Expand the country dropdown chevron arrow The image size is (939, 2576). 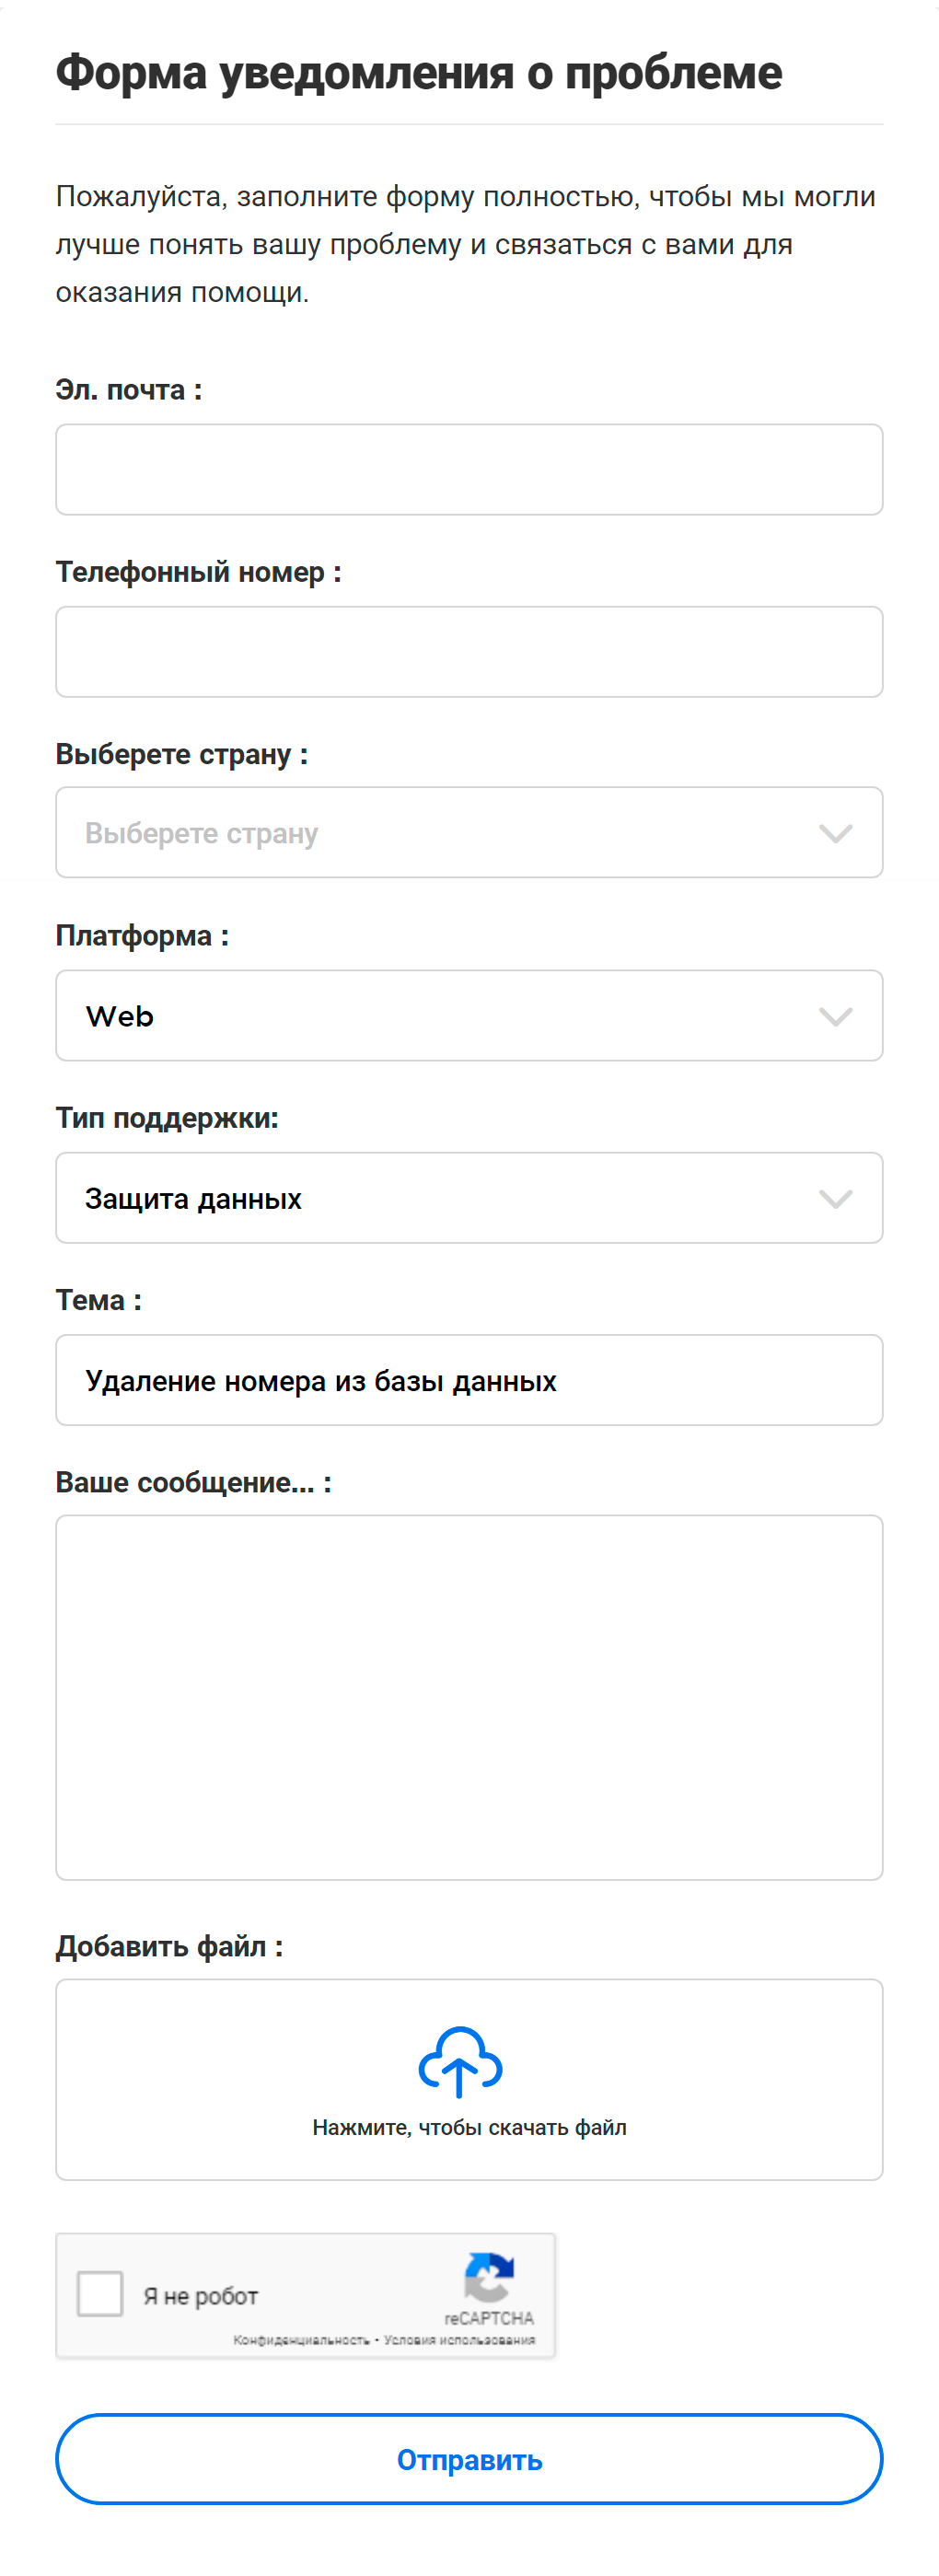coord(835,834)
